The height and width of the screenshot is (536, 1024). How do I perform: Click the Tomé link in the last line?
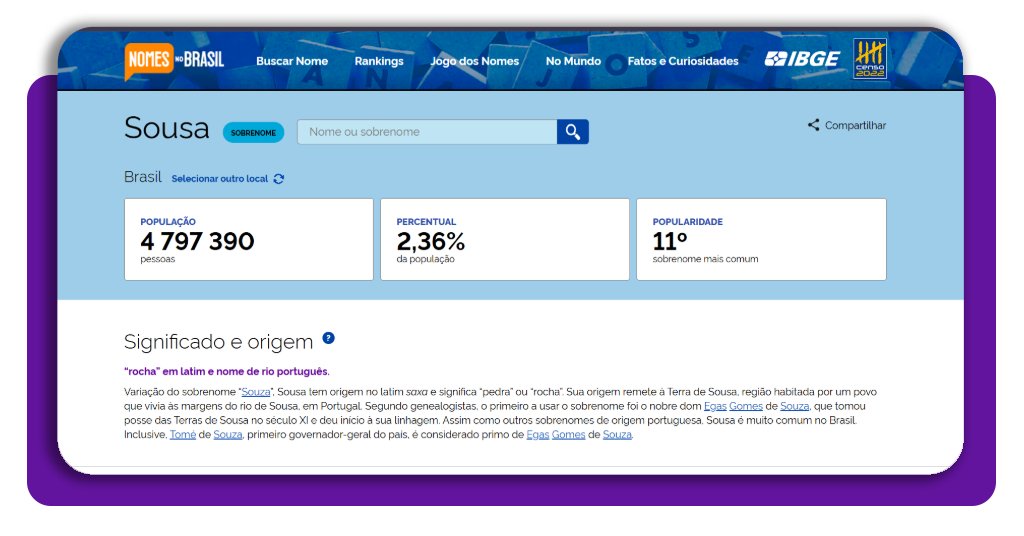click(x=183, y=435)
